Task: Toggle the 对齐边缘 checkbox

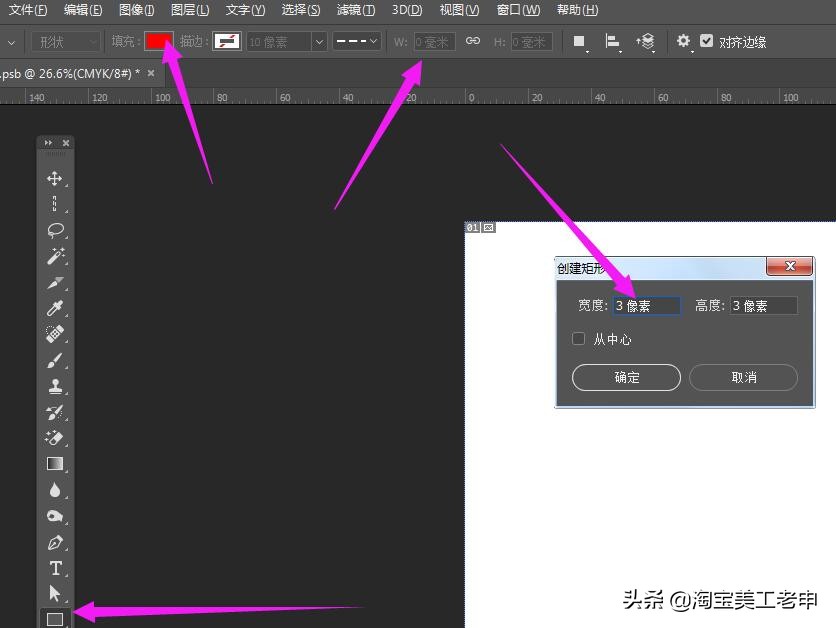Action: (707, 41)
